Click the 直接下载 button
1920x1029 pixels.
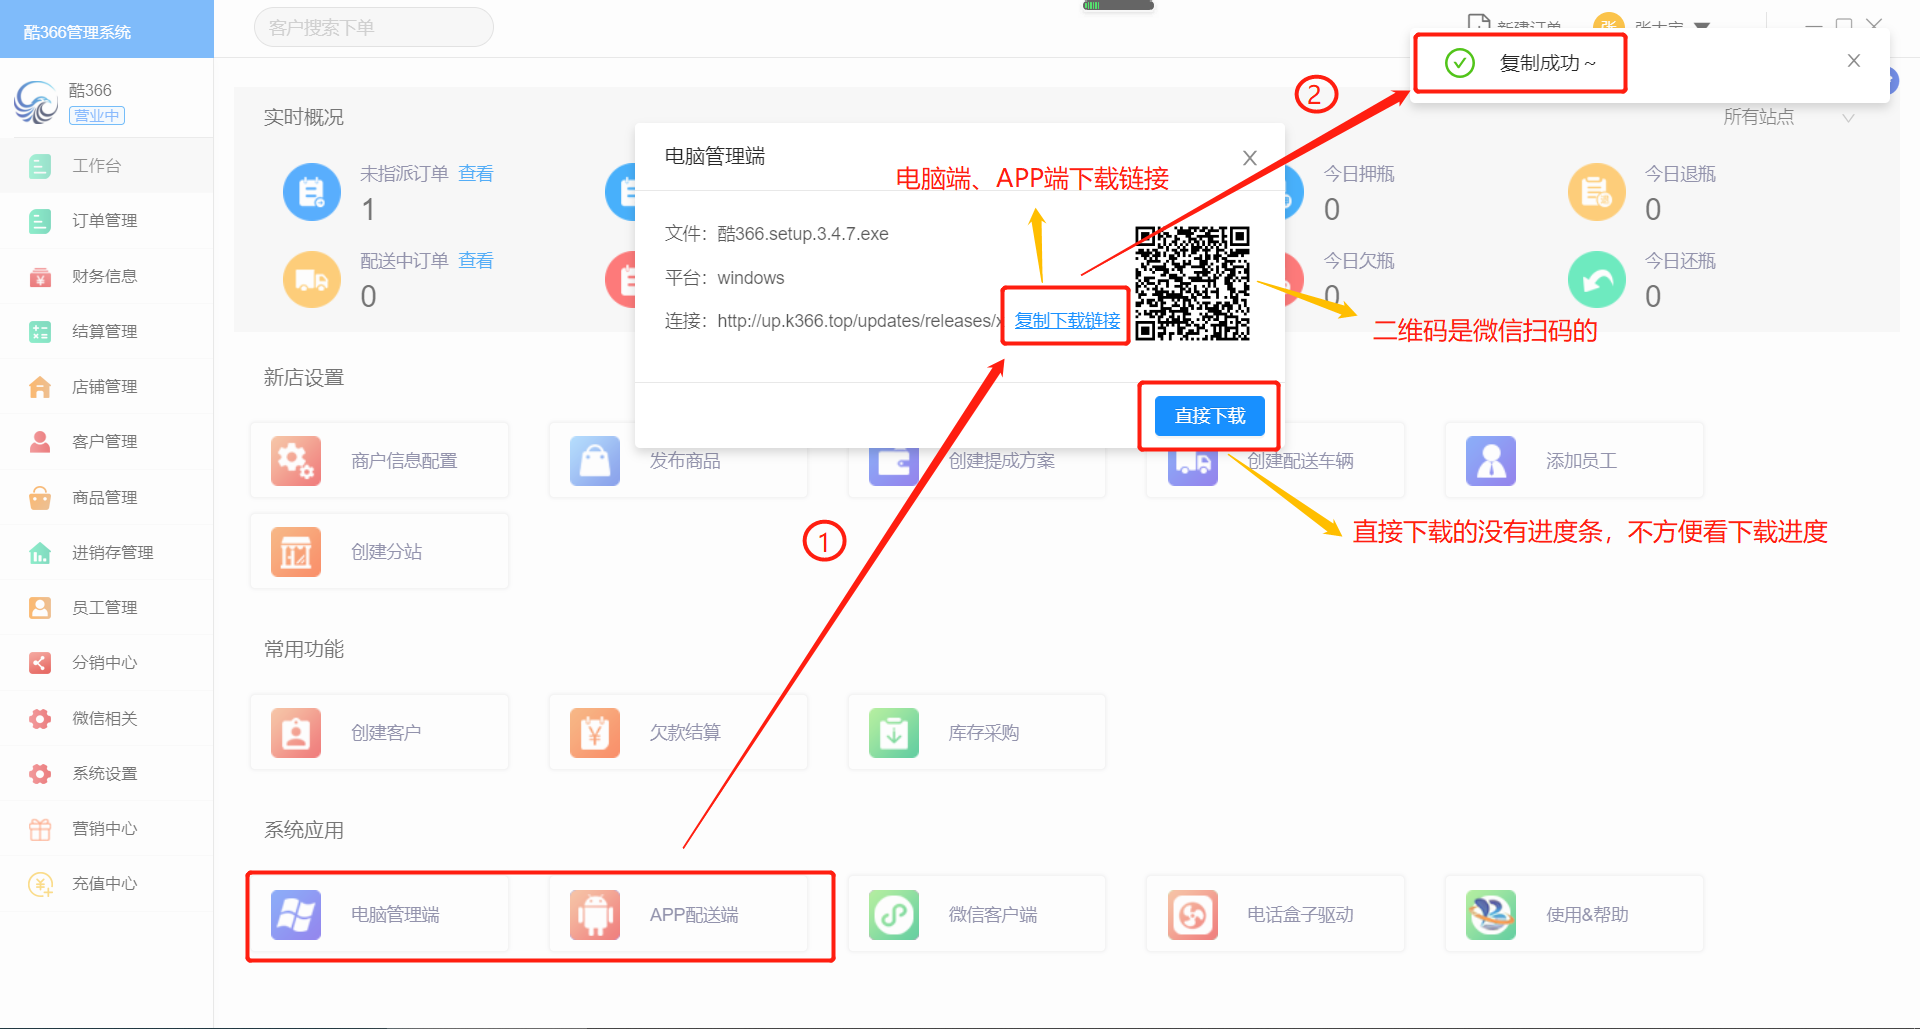(x=1209, y=416)
